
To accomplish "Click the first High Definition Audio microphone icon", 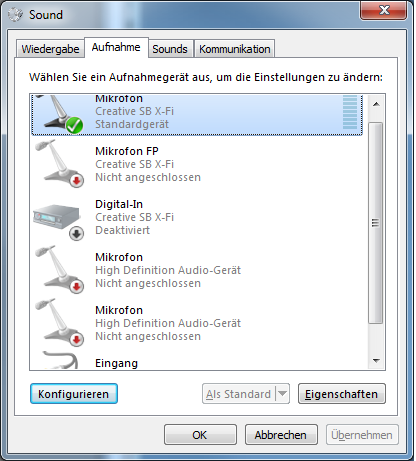I will 59,270.
